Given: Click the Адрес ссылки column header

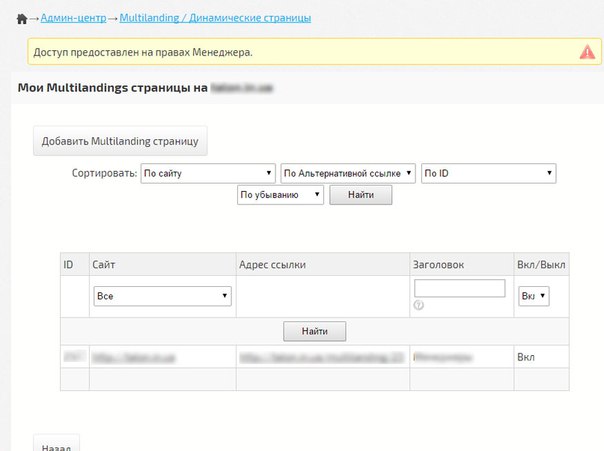Looking at the screenshot, I should pyautogui.click(x=272, y=265).
